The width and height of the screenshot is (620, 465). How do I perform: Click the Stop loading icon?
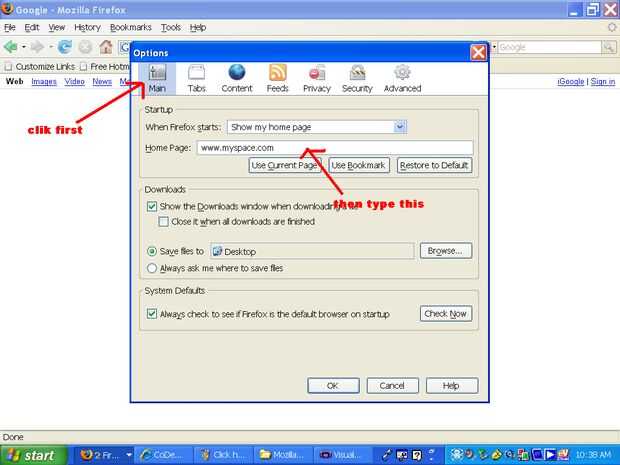(85, 47)
